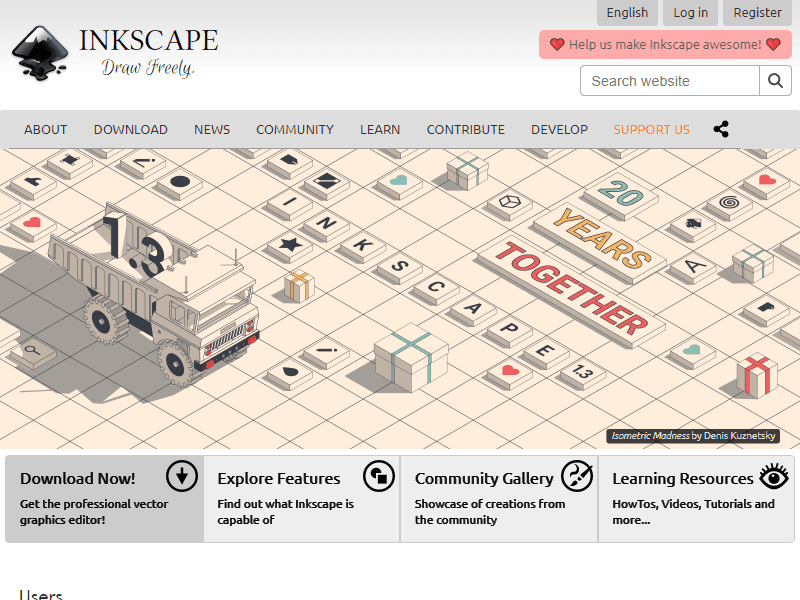Click the Inkscape mountain logo icon
The width and height of the screenshot is (800, 600).
tap(40, 53)
